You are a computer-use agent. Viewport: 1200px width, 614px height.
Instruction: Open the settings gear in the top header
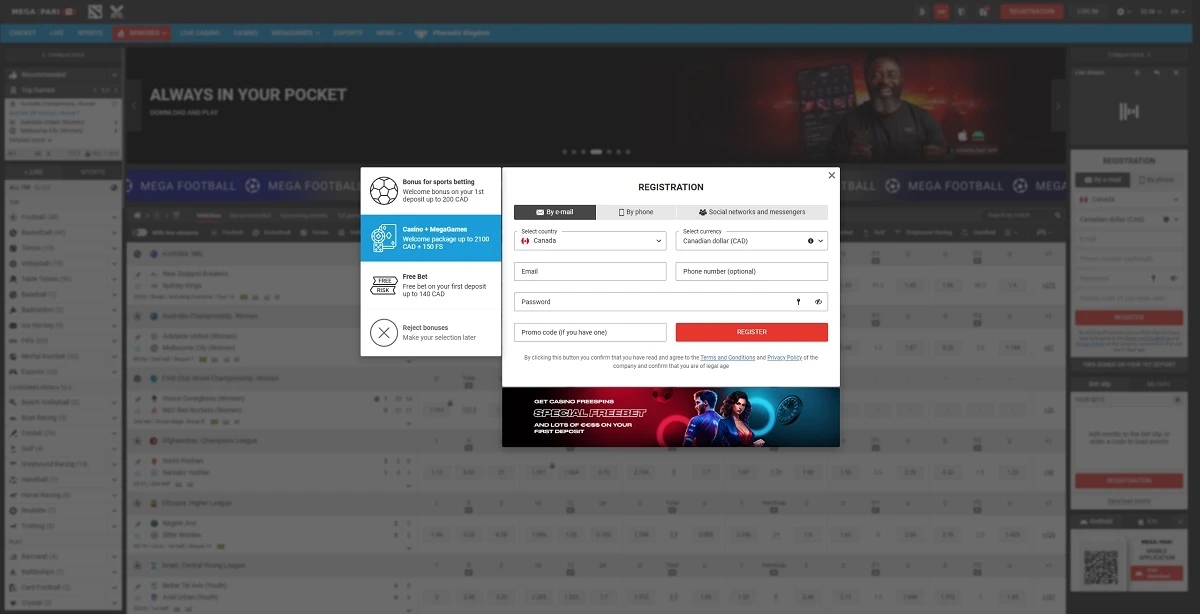click(1121, 11)
